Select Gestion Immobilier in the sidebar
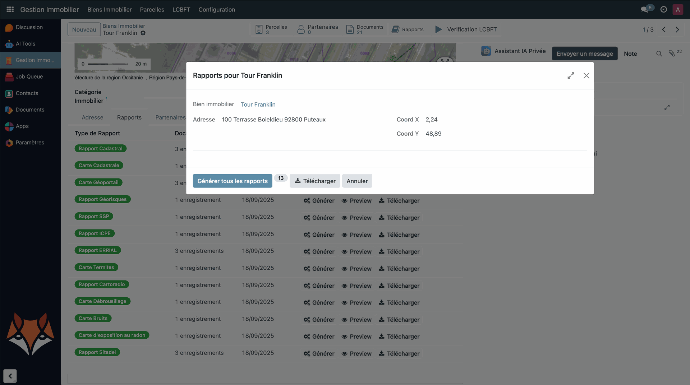The image size is (690, 385). (x=30, y=60)
